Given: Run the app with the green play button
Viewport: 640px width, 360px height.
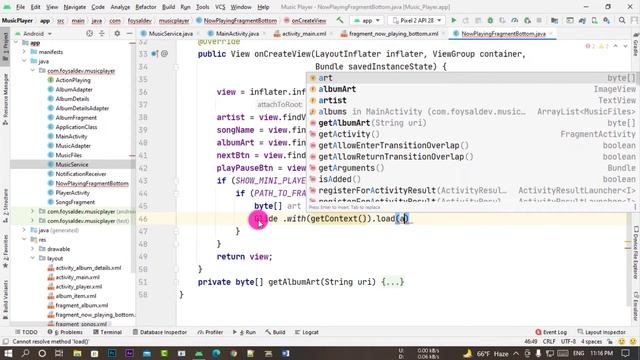Looking at the screenshot, I should pyautogui.click(x=453, y=20).
